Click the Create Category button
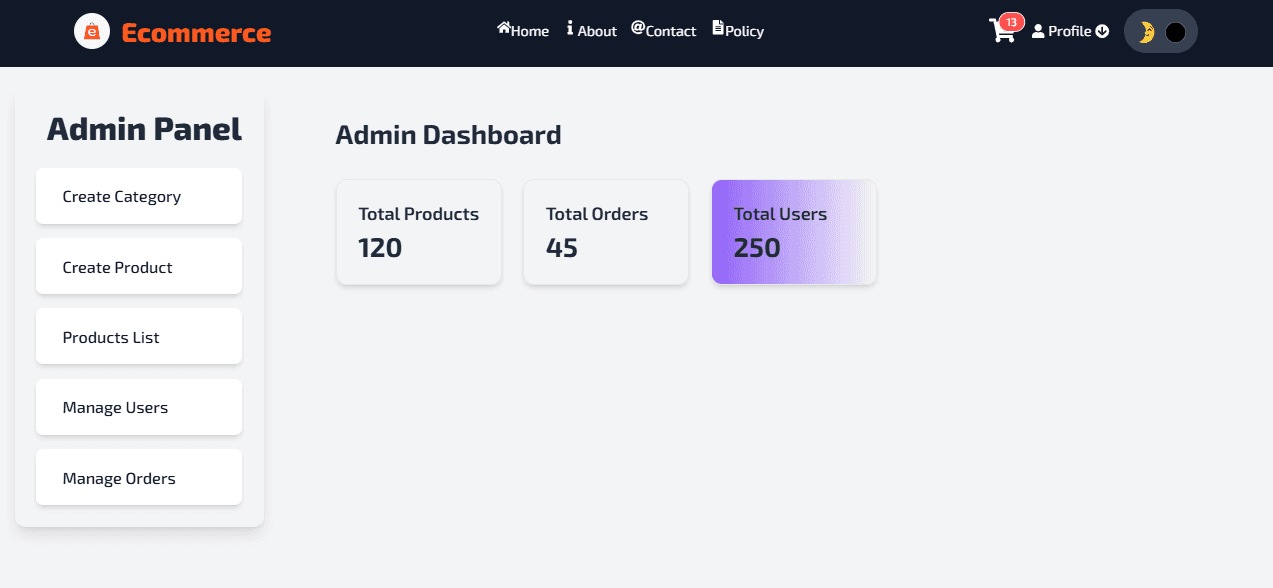The image size is (1273, 588). (138, 196)
